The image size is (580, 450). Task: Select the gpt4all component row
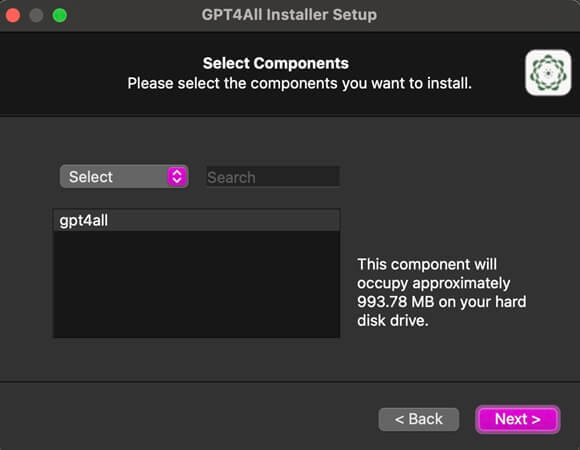tap(196, 220)
